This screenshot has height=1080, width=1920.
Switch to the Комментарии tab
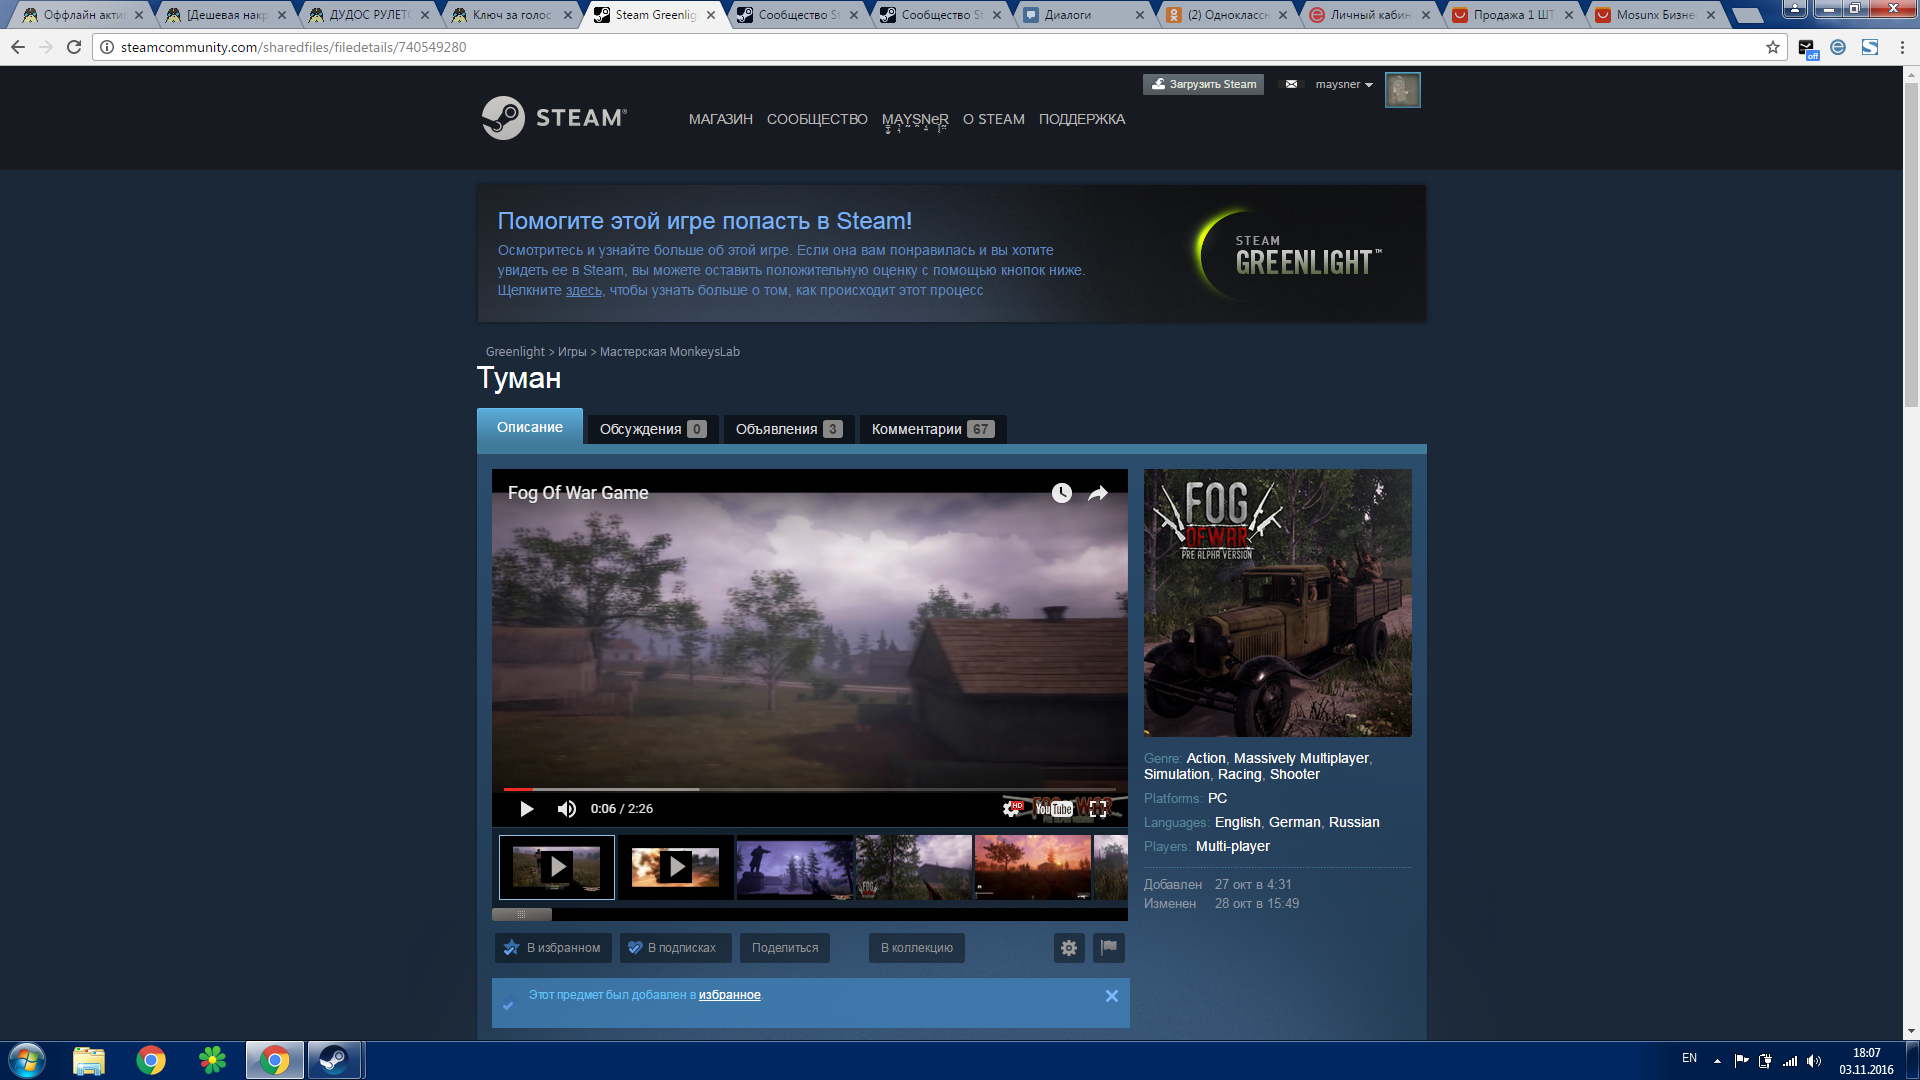(933, 429)
